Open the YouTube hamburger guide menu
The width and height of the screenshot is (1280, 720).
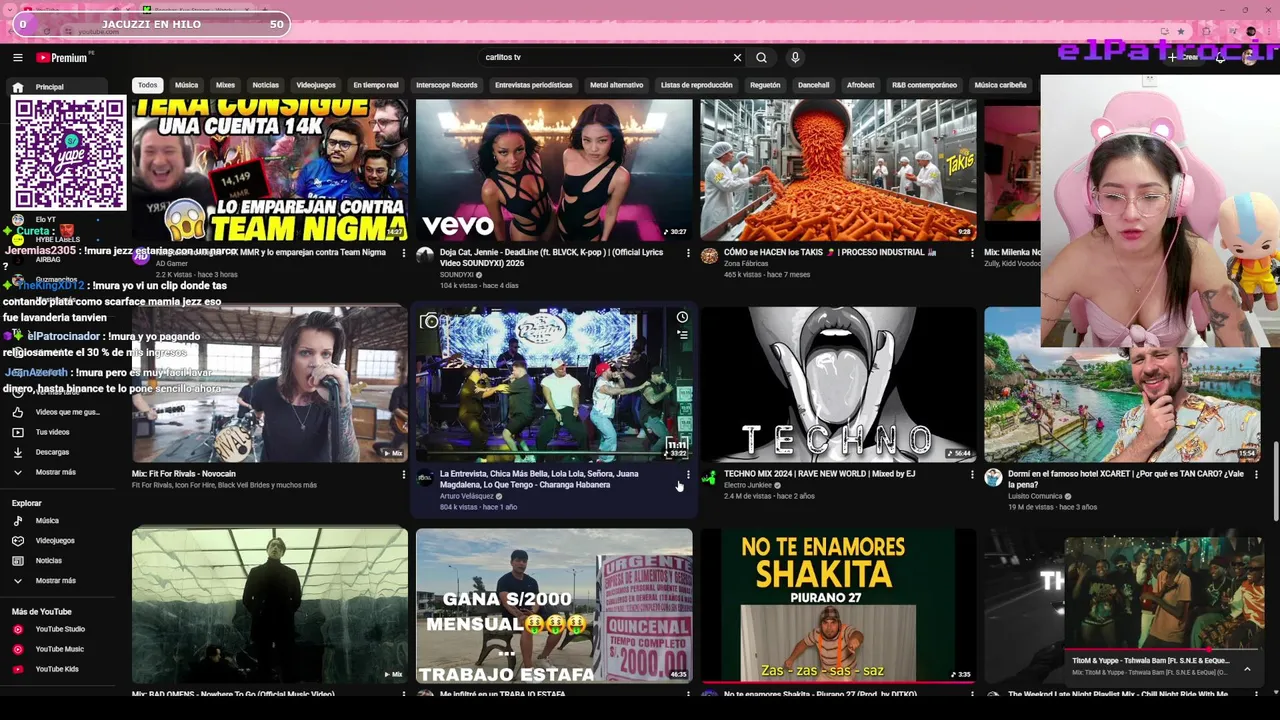(x=17, y=58)
